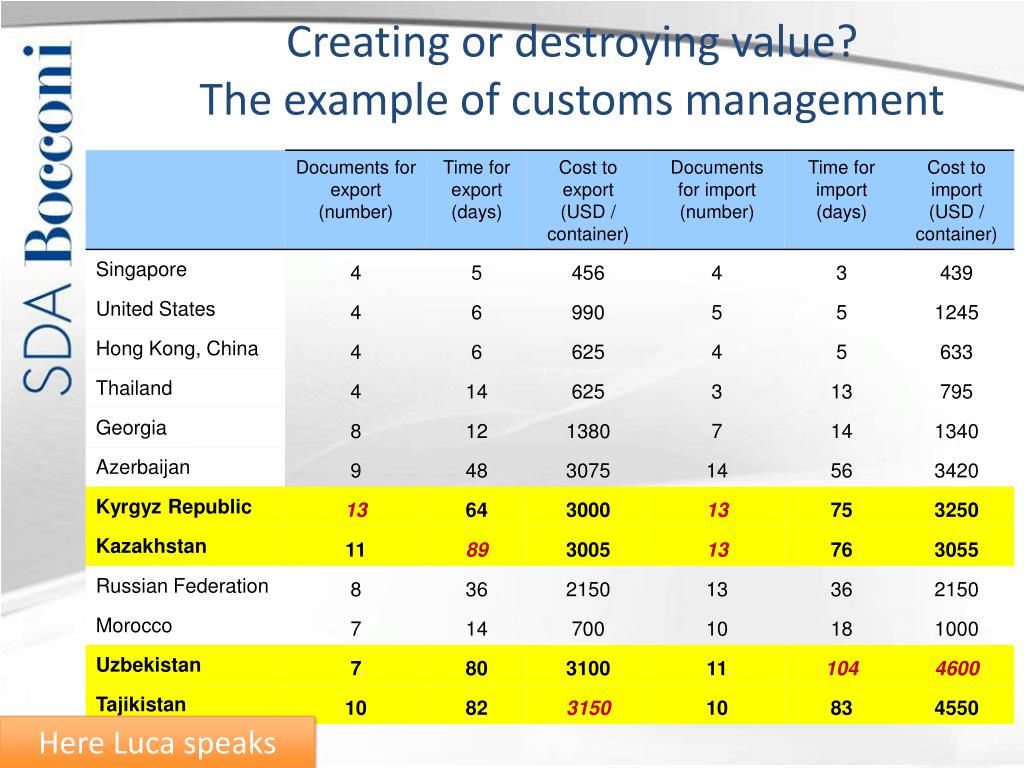1024x768 pixels.
Task: Click Azerbaijan's cost to export 3075
Action: click(588, 471)
